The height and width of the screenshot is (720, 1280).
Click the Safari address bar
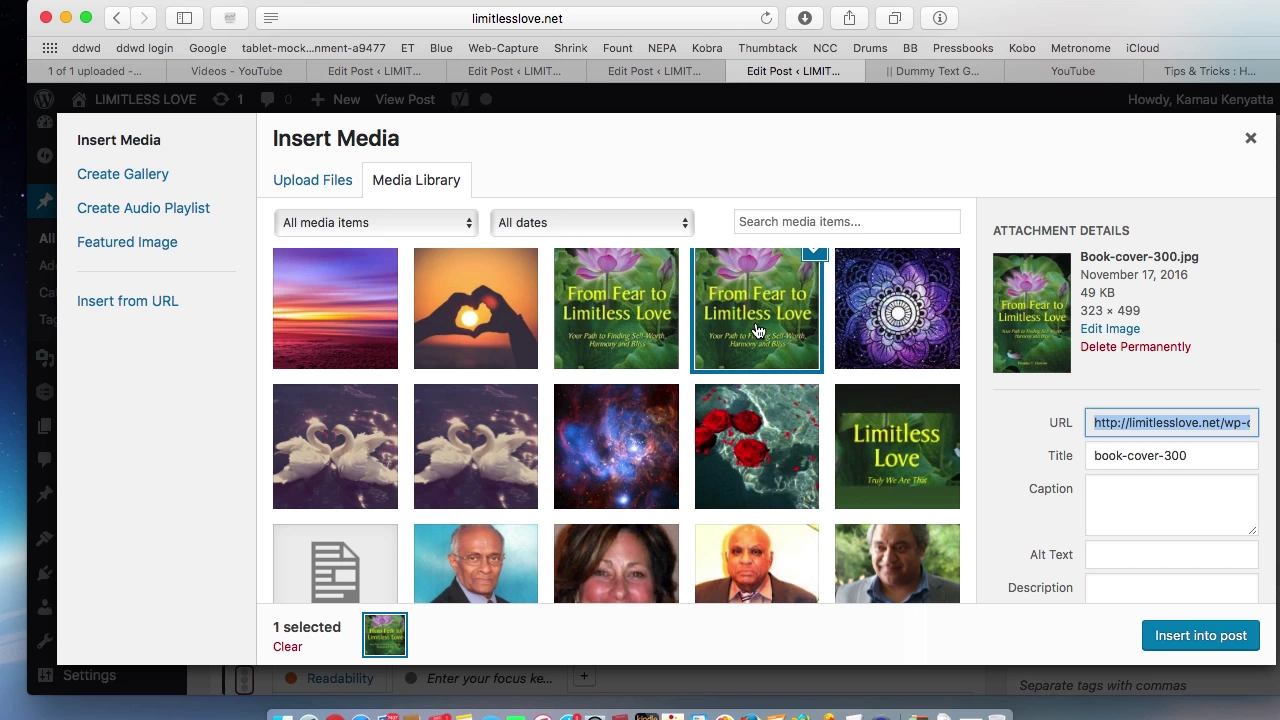(517, 18)
